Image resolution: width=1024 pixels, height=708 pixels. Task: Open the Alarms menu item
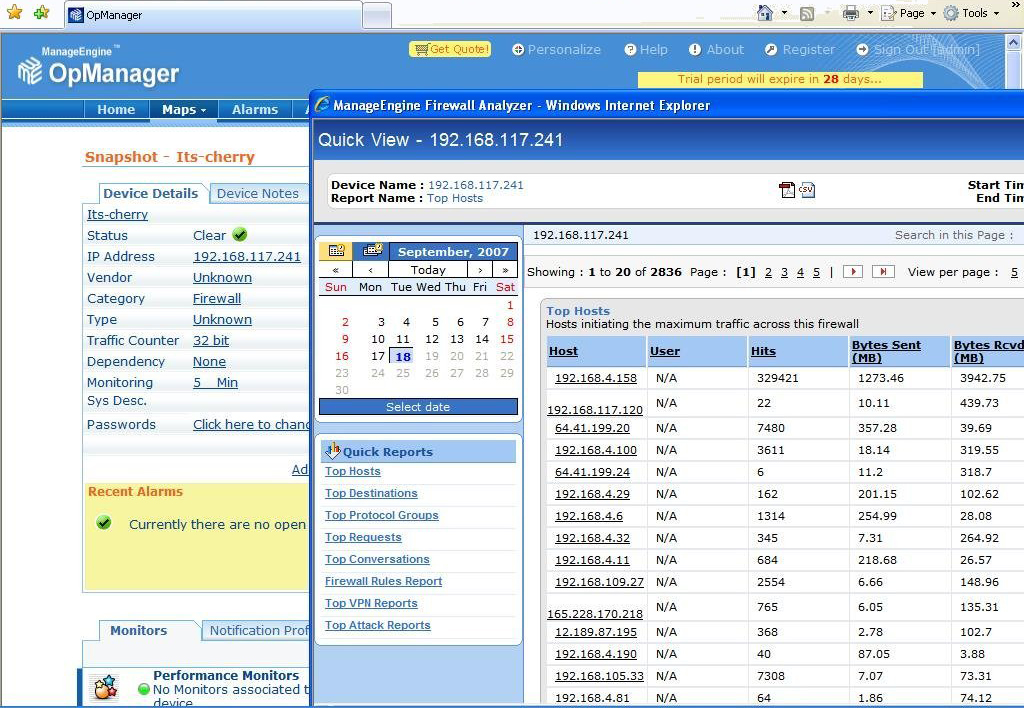[254, 110]
